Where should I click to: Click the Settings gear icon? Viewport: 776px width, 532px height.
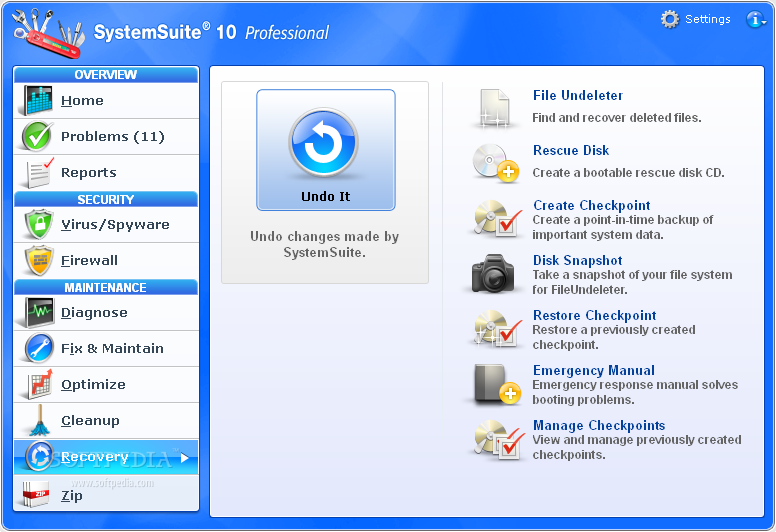(670, 19)
